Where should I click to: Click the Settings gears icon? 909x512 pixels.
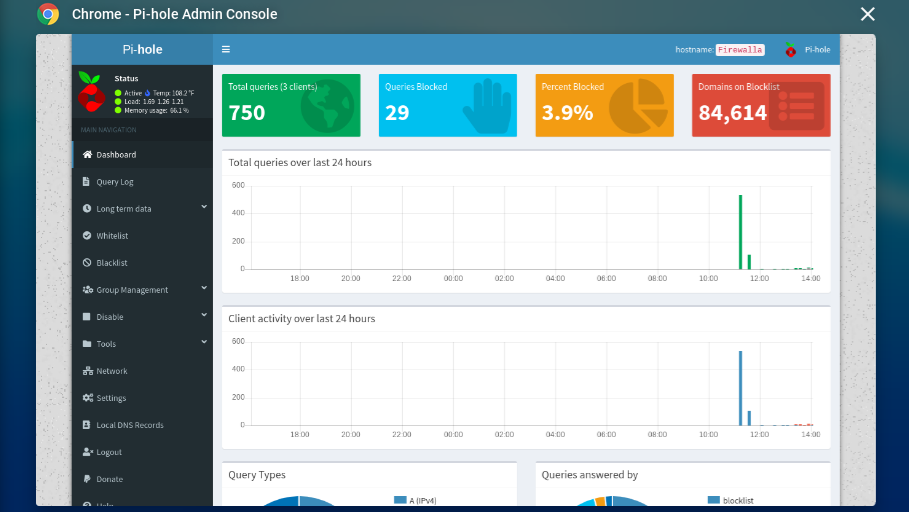88,398
